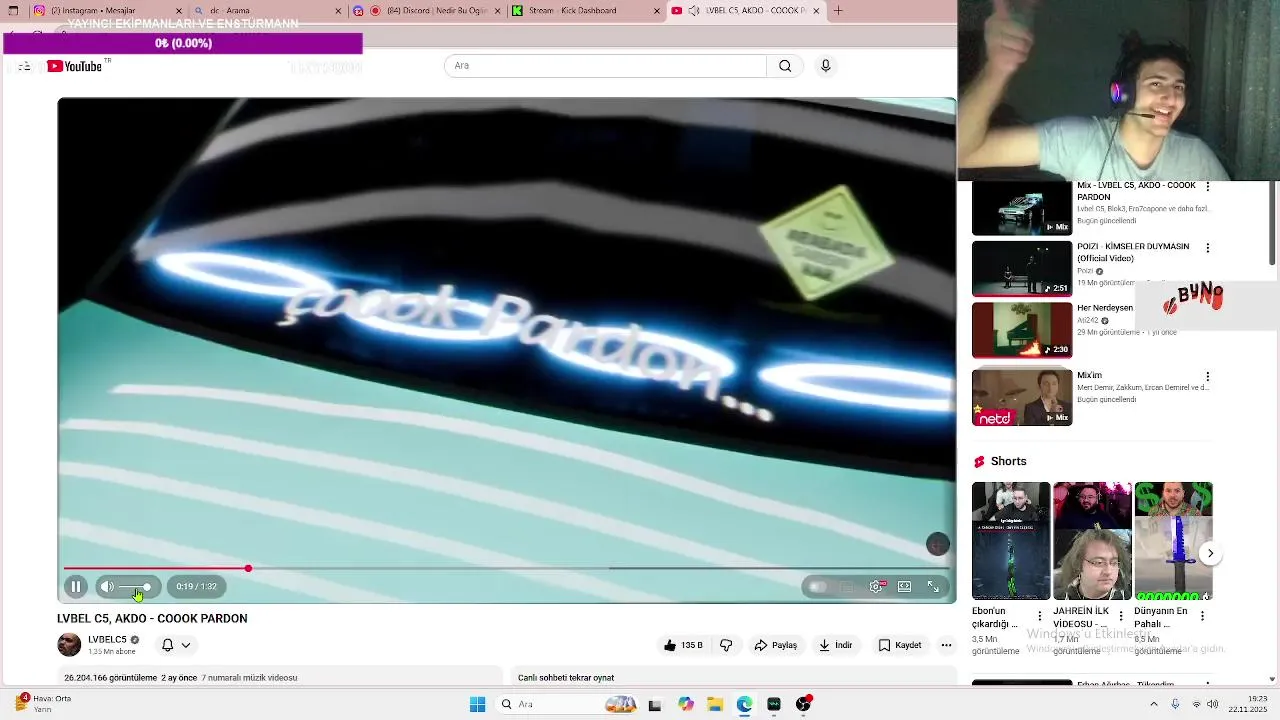Switch to theater mode

905,587
